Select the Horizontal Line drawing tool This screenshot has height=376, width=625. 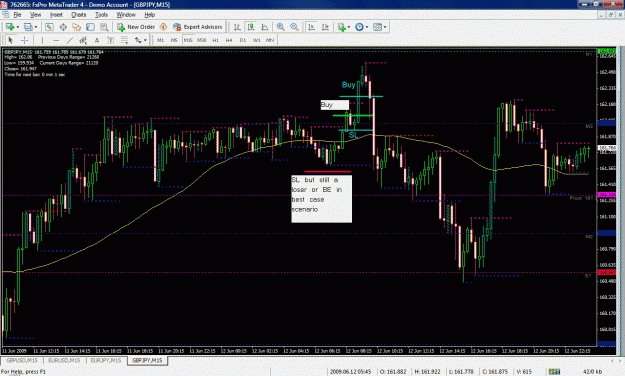[x=56, y=40]
